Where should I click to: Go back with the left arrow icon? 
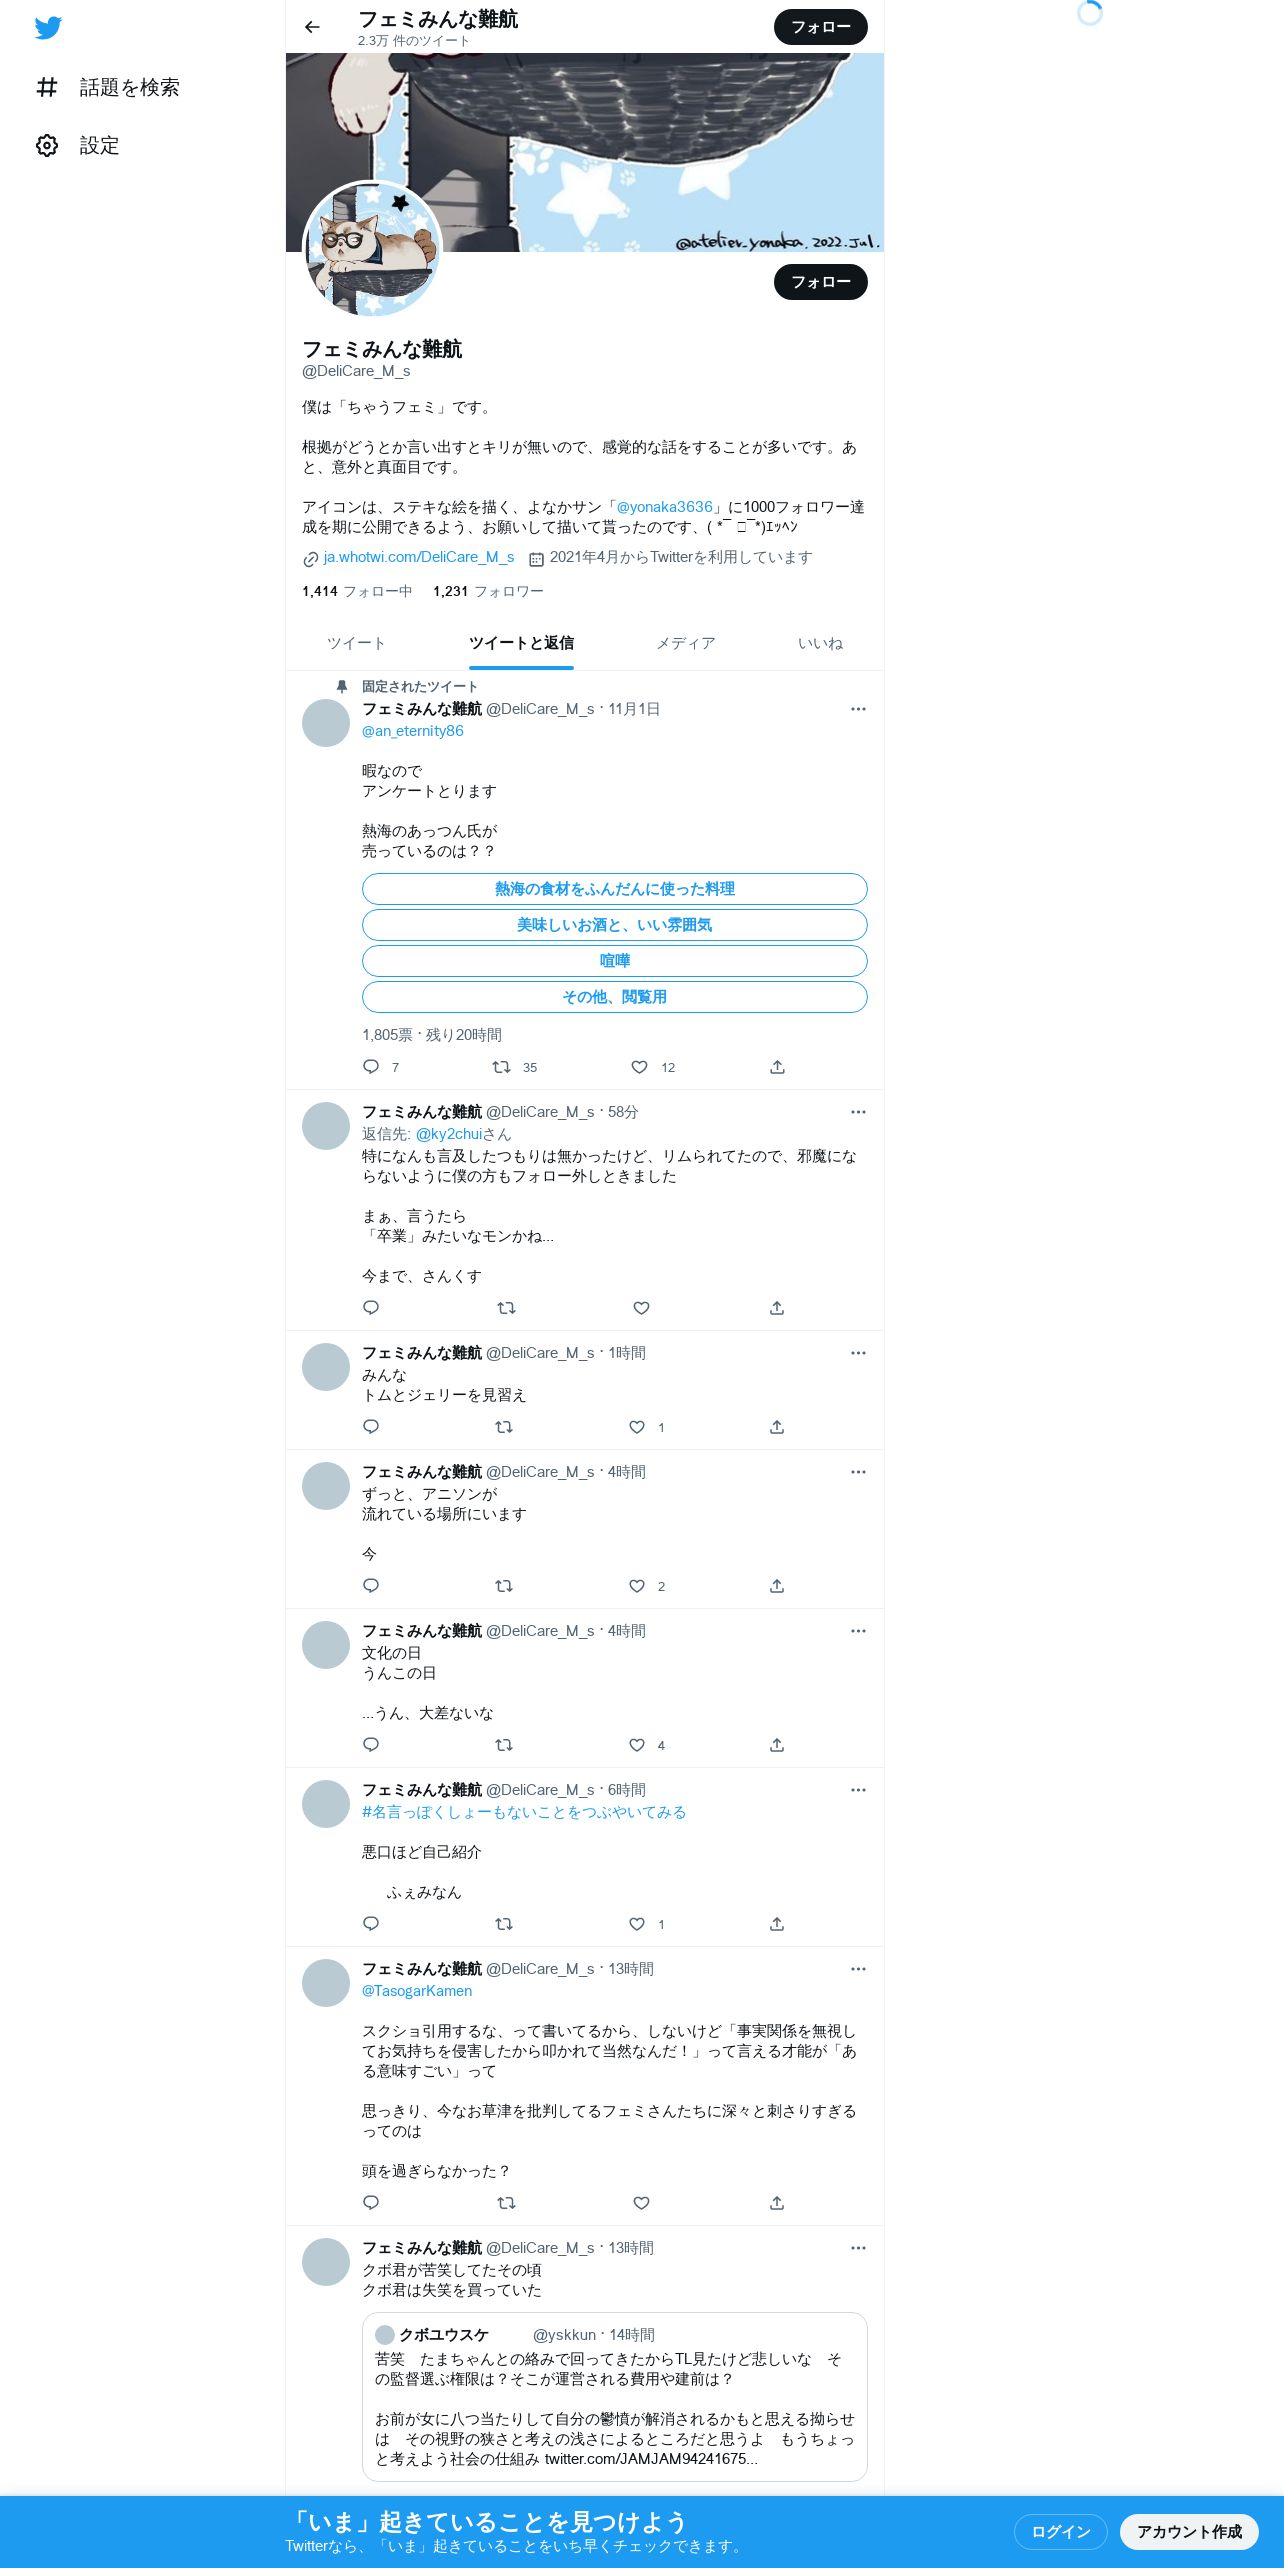pos(312,27)
